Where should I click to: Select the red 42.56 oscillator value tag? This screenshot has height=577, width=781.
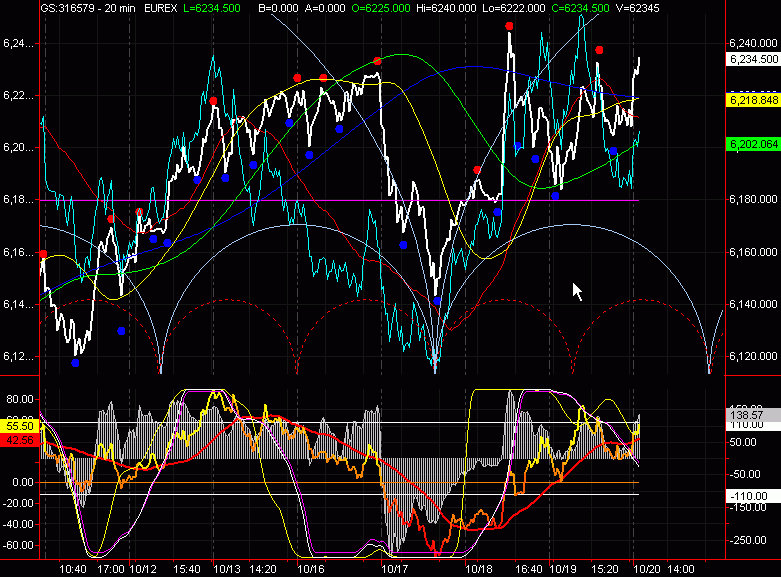[20, 440]
